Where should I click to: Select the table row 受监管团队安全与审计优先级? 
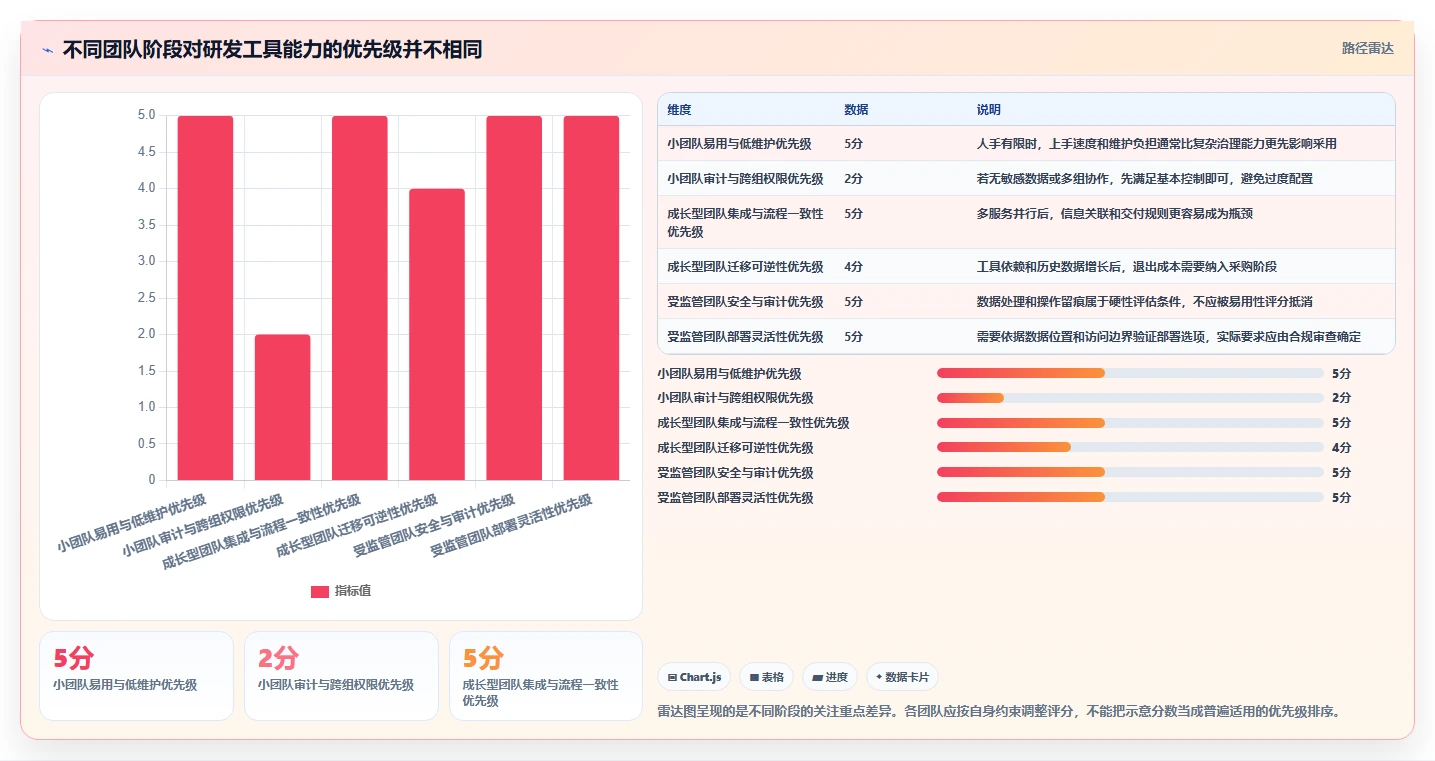click(x=1026, y=302)
